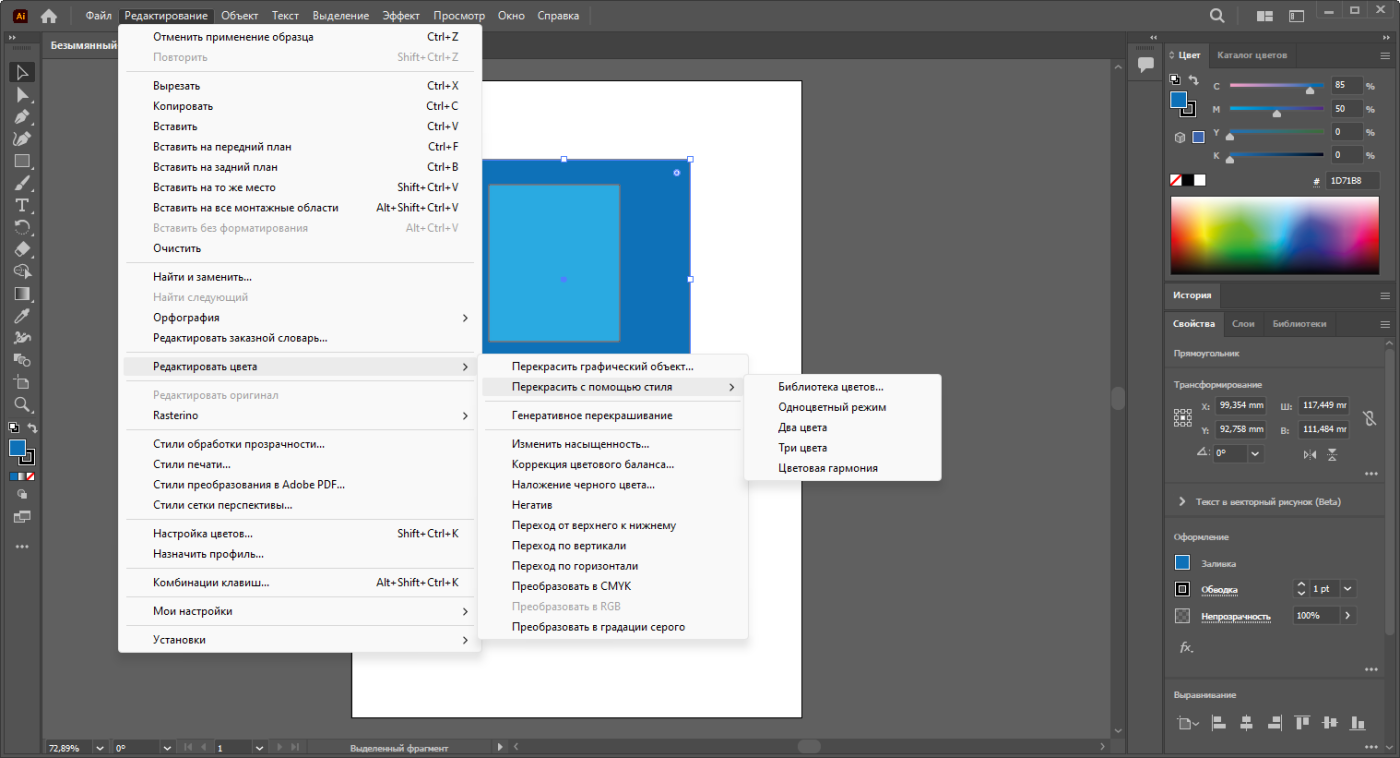This screenshot has width=1400, height=758.
Task: Open the stroke weight dropdown
Action: point(1348,589)
